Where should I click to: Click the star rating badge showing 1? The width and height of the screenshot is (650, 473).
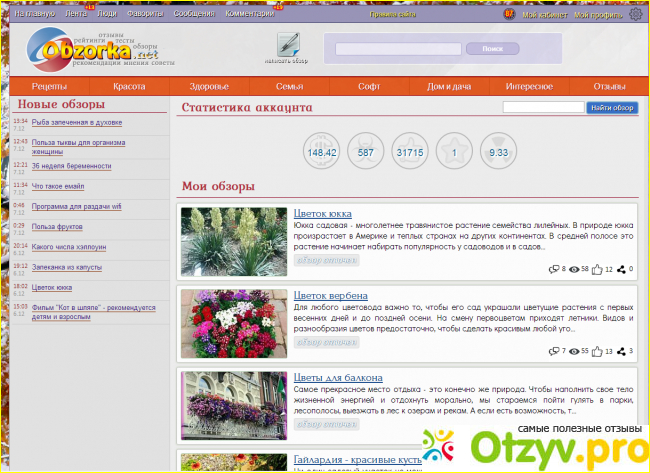click(455, 153)
